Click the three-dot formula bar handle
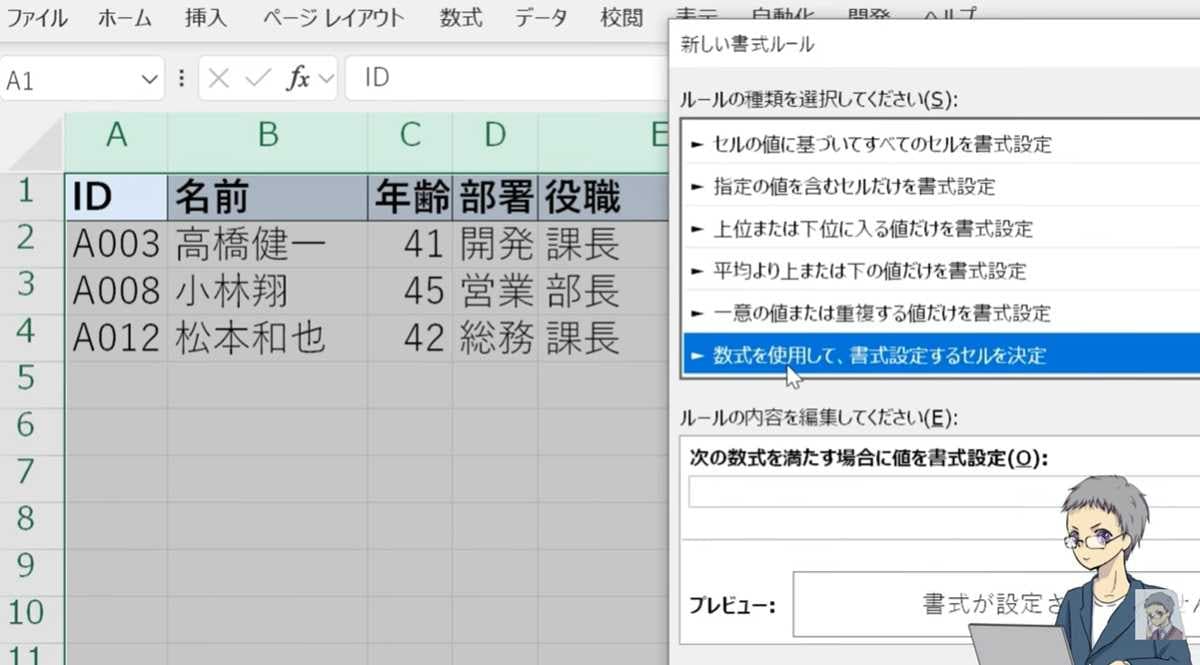Image resolution: width=1200 pixels, height=665 pixels. point(181,79)
